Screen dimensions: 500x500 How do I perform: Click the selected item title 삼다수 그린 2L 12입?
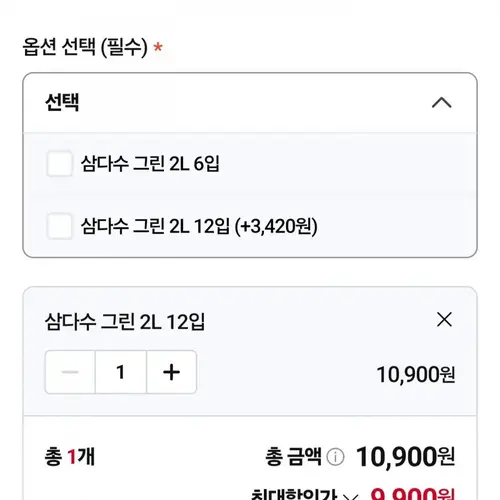125,322
